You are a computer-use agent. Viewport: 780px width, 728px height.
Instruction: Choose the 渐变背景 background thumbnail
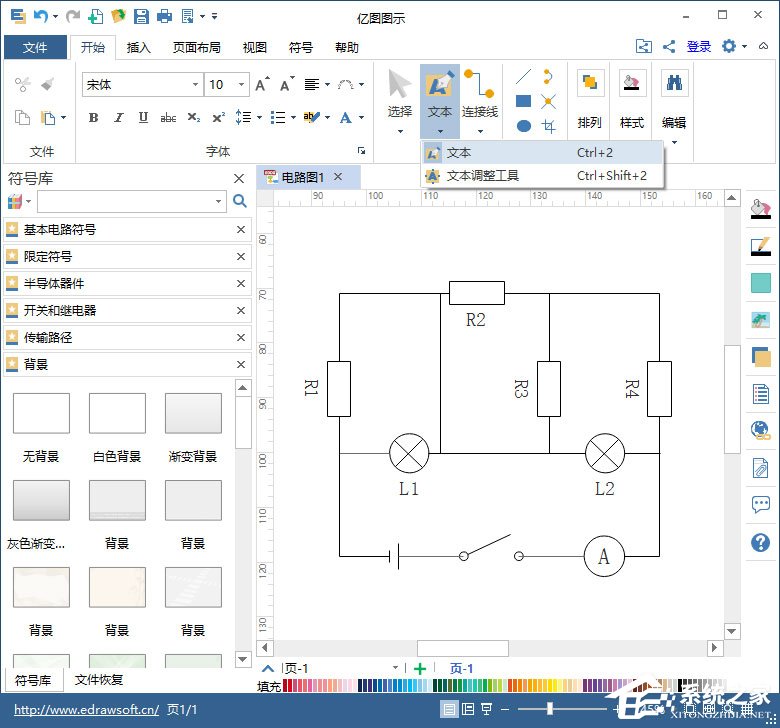click(x=193, y=413)
